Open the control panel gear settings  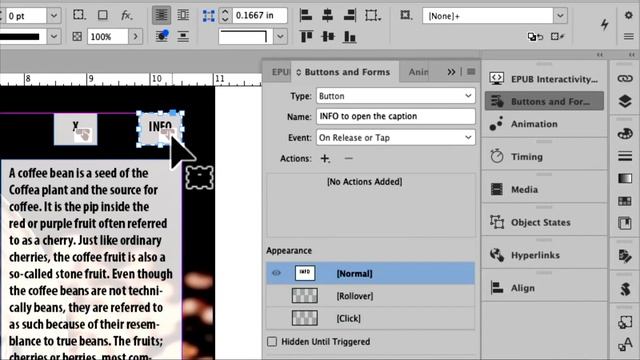pos(629,15)
